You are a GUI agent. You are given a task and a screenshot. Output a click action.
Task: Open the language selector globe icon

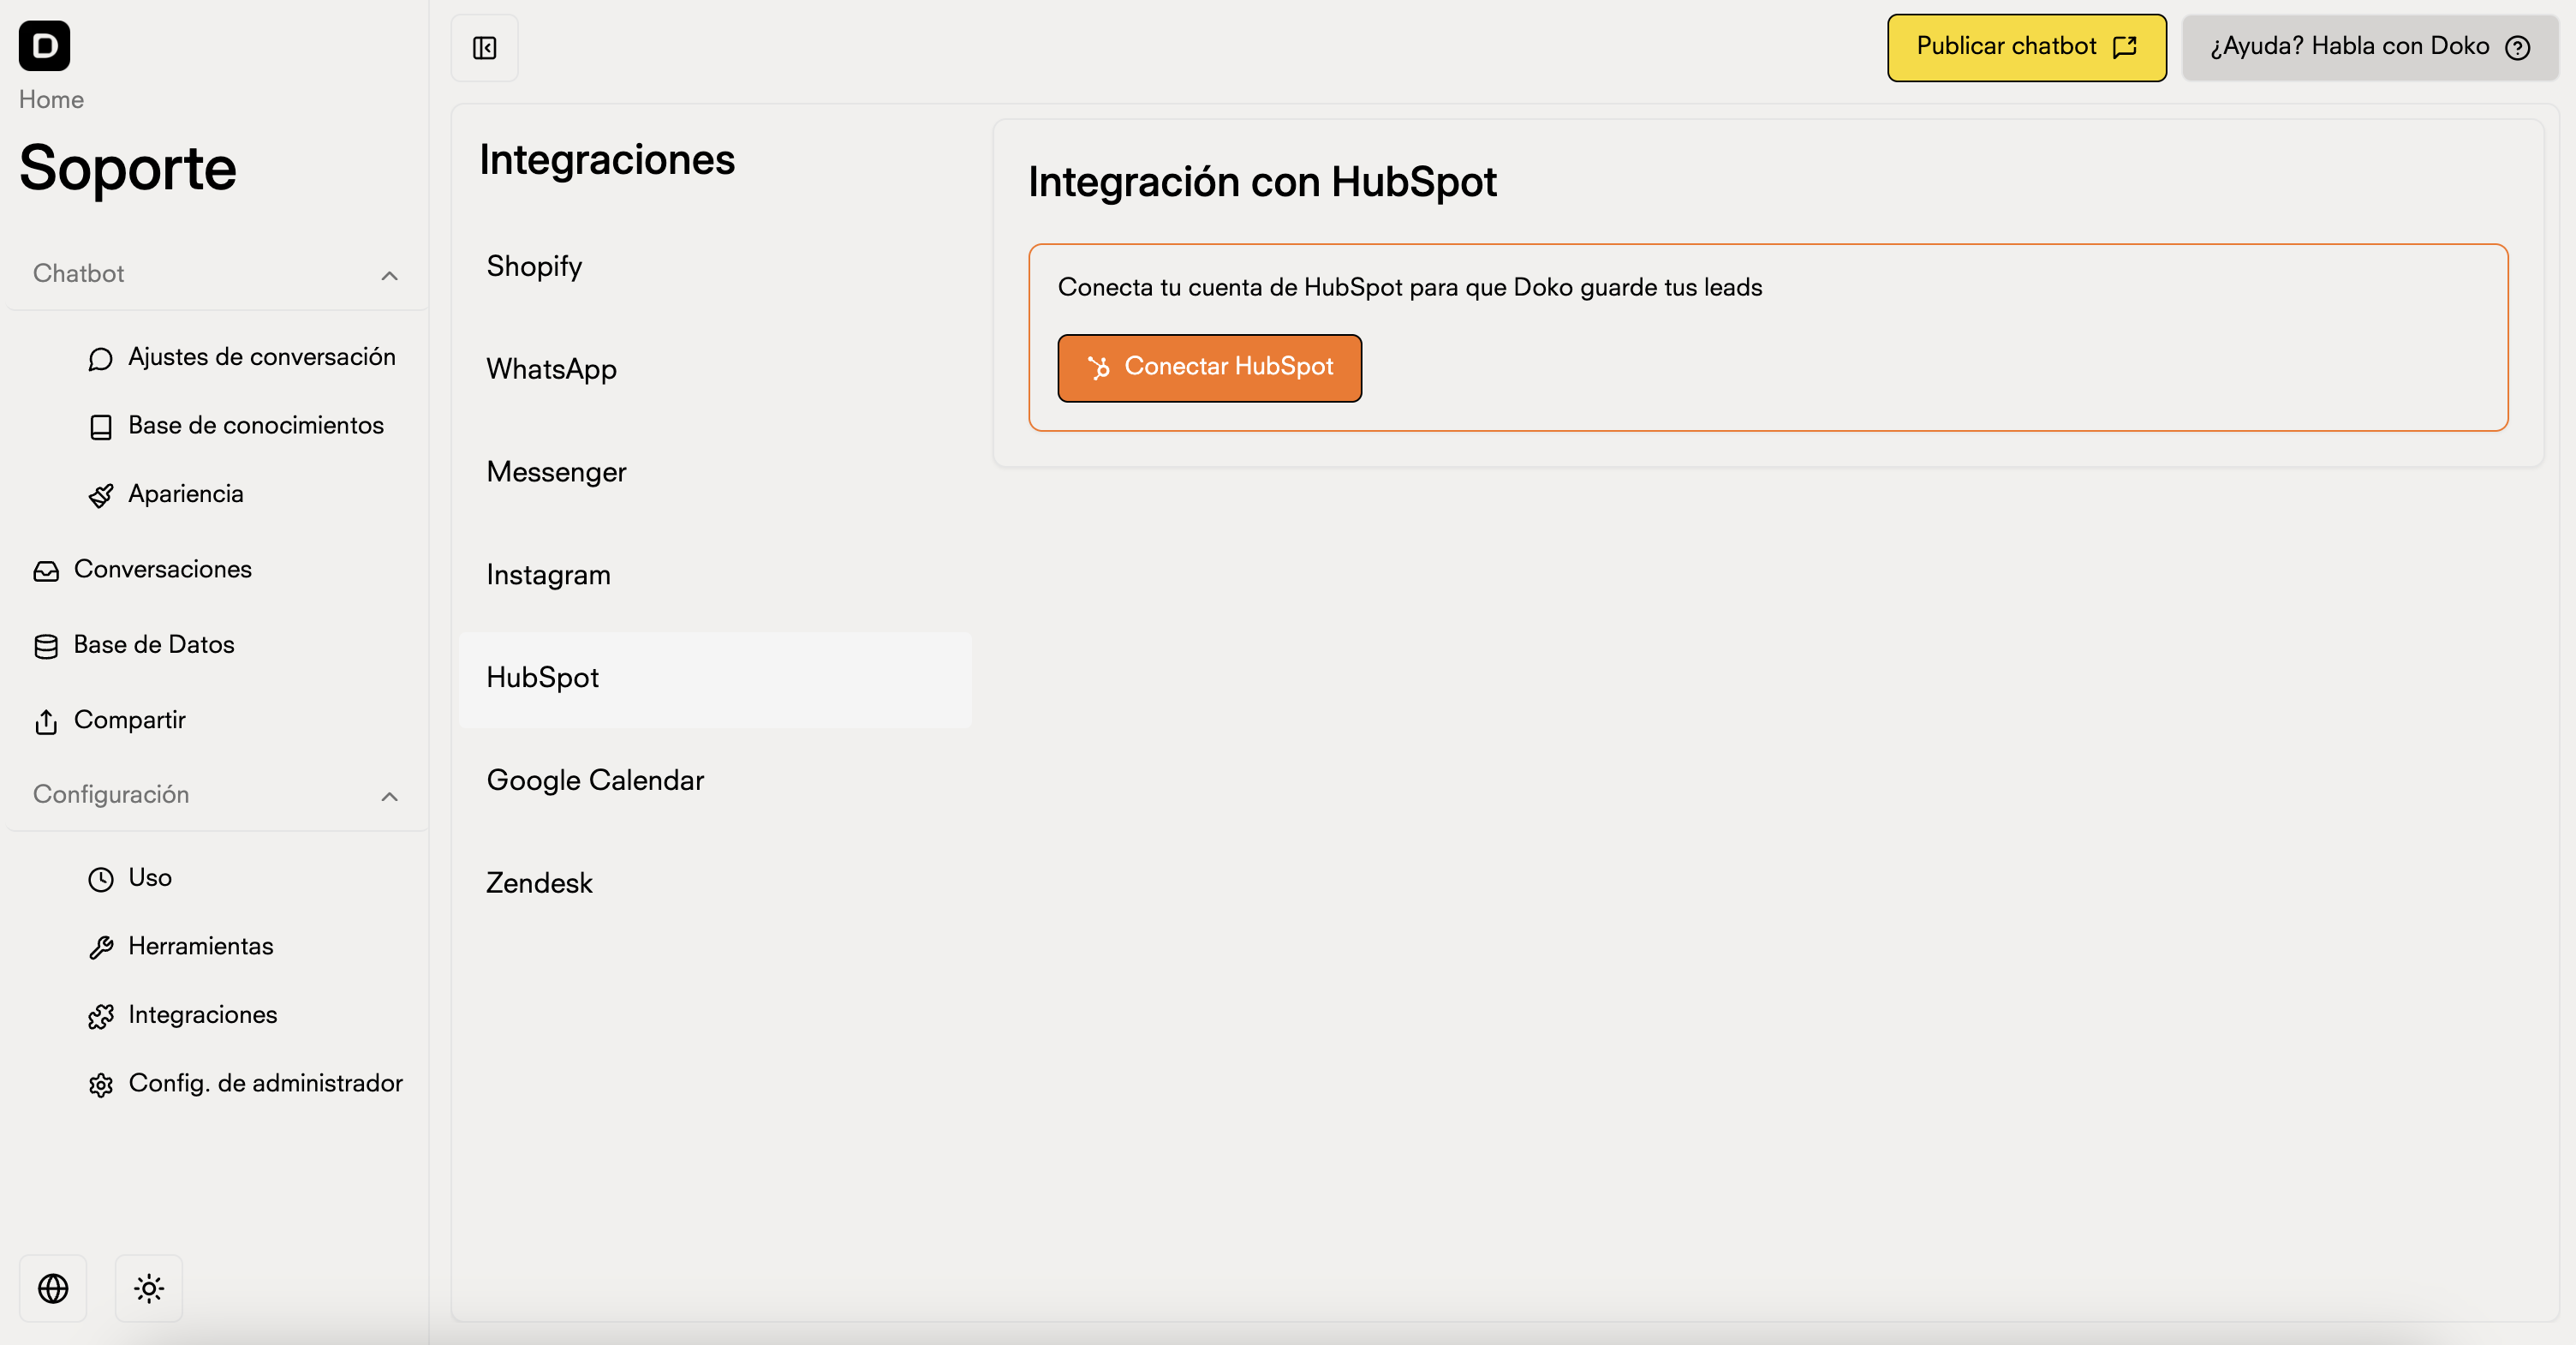[53, 1288]
